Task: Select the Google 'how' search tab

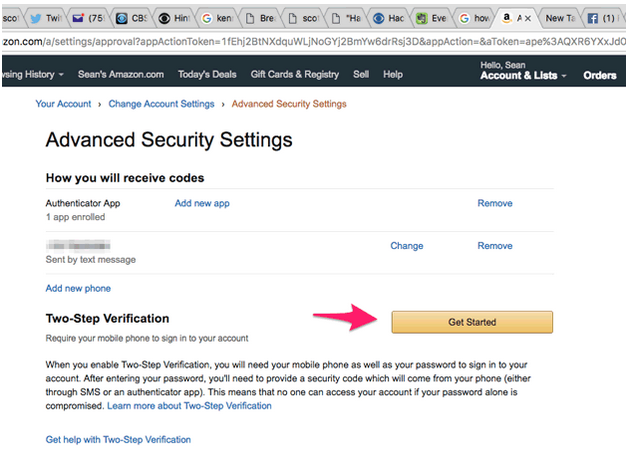Action: tap(474, 18)
